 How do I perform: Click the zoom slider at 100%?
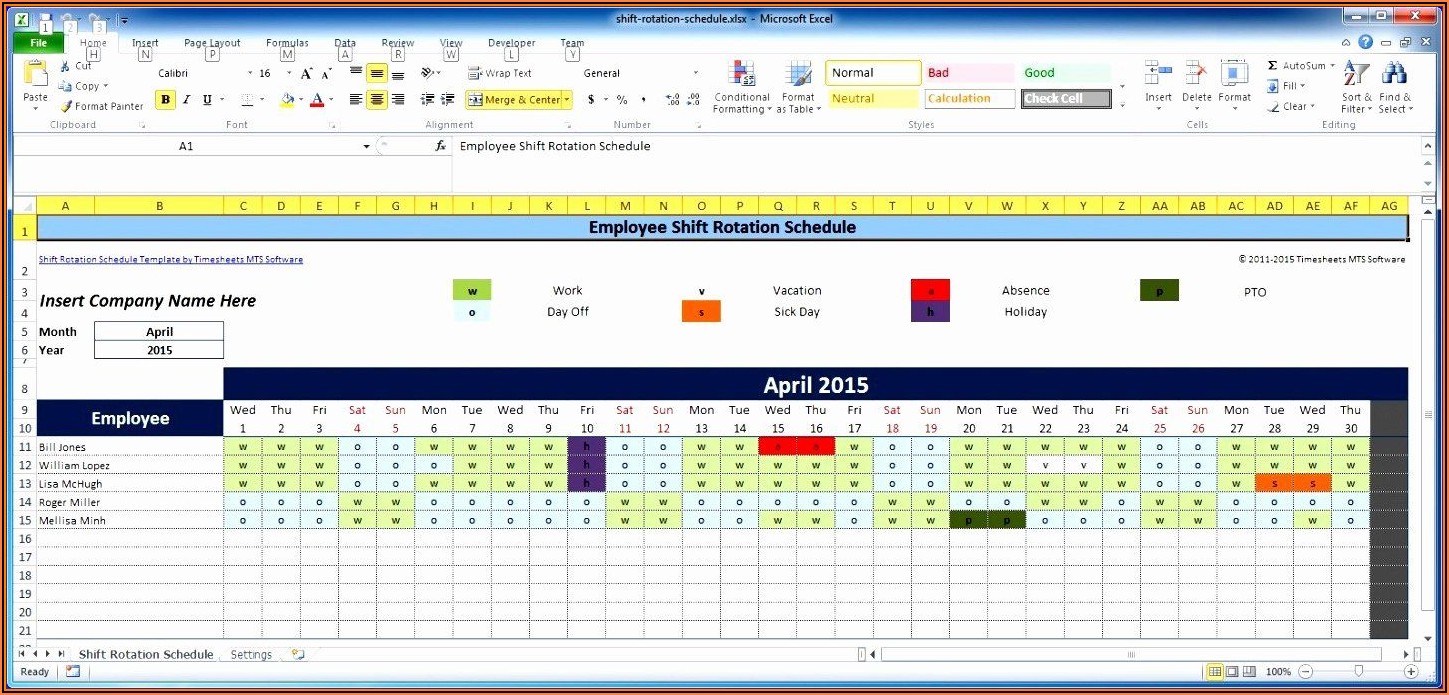(x=1358, y=672)
